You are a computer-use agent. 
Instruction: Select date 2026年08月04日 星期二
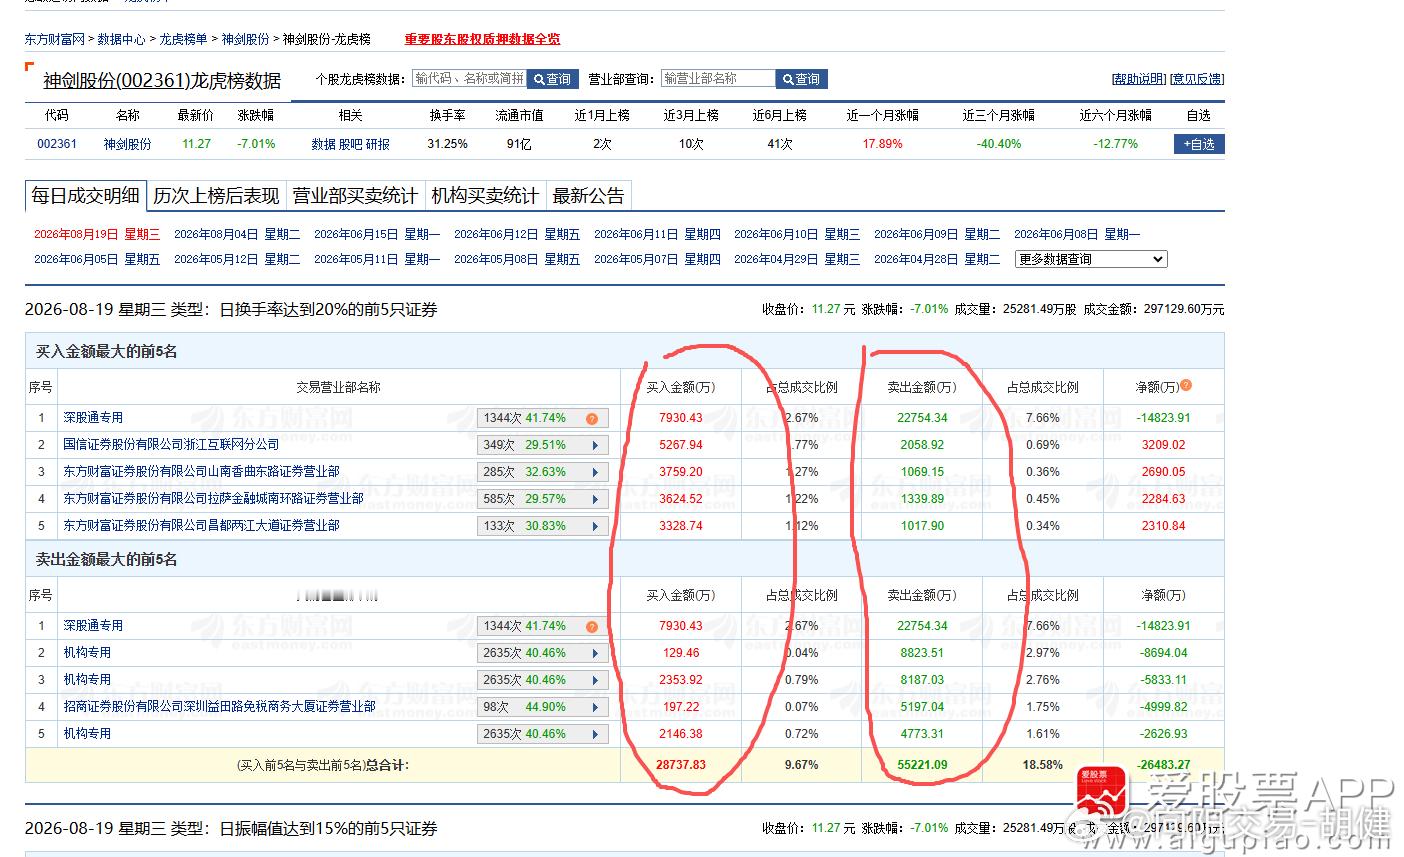[237, 234]
